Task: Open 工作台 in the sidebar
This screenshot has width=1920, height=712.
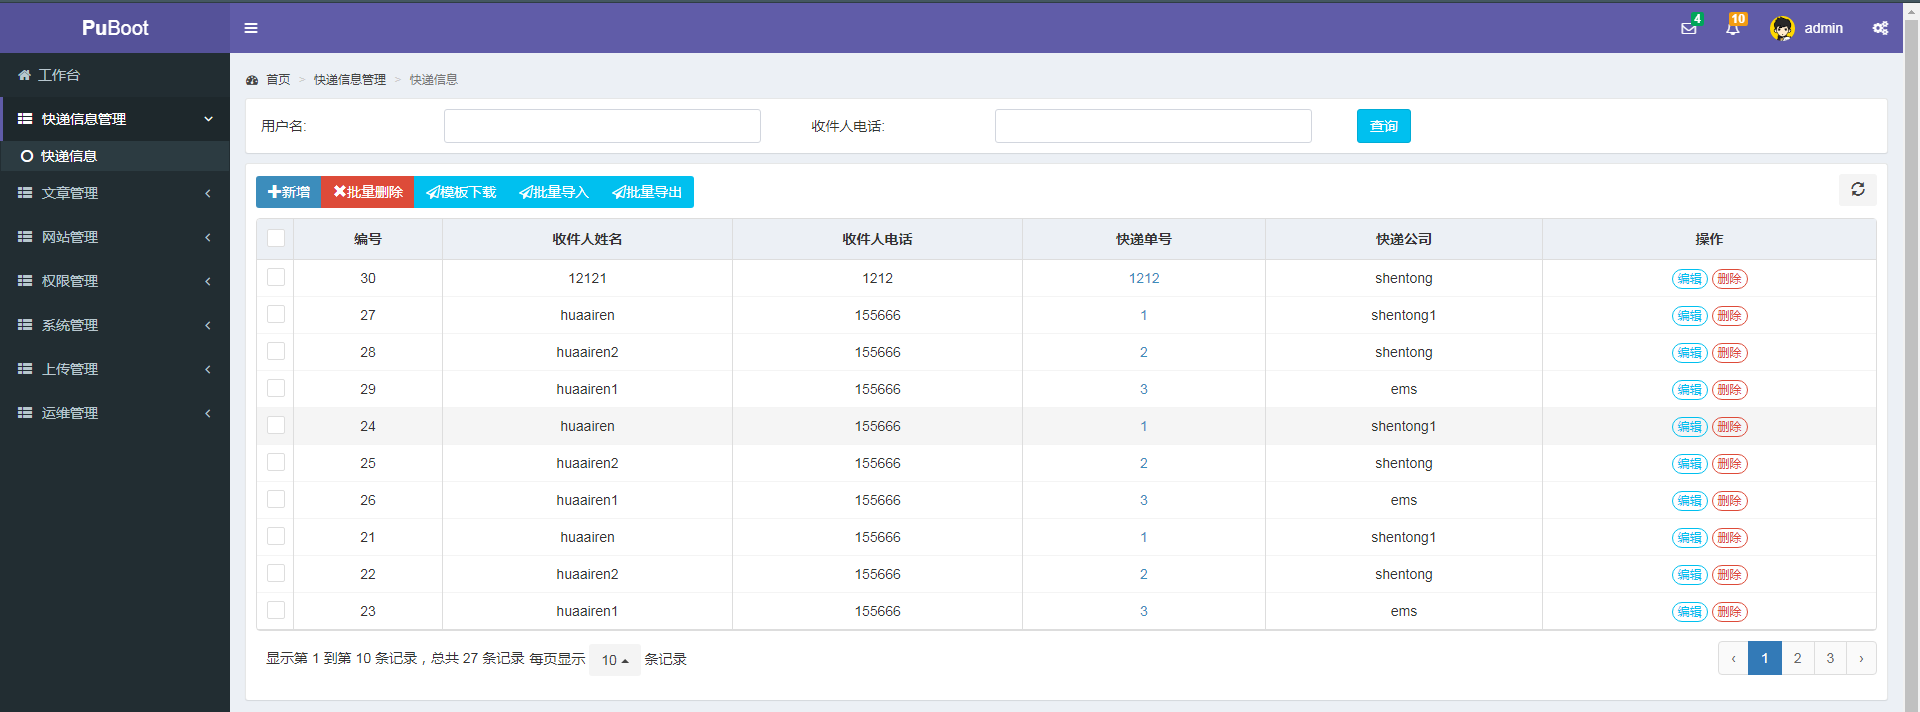Action: [115, 75]
